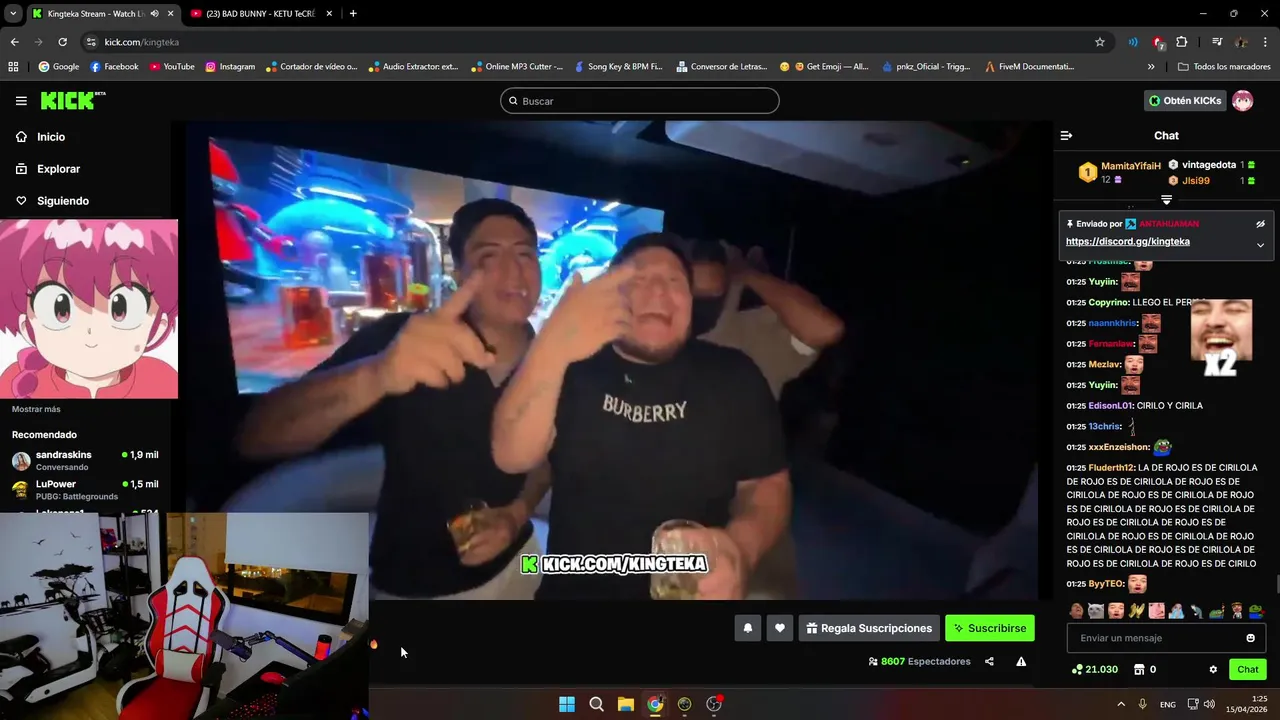Screen dimensions: 1280x720
Task: Open Chrome three-dot menu
Action: tap(1266, 42)
